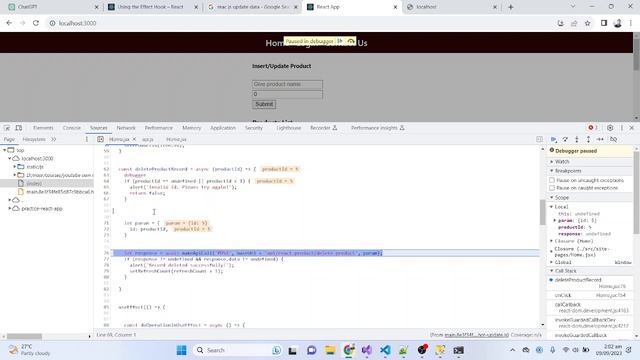Enable Pause on caught exceptions
Image resolution: width=640 pixels, height=360 pixels.
[552, 188]
